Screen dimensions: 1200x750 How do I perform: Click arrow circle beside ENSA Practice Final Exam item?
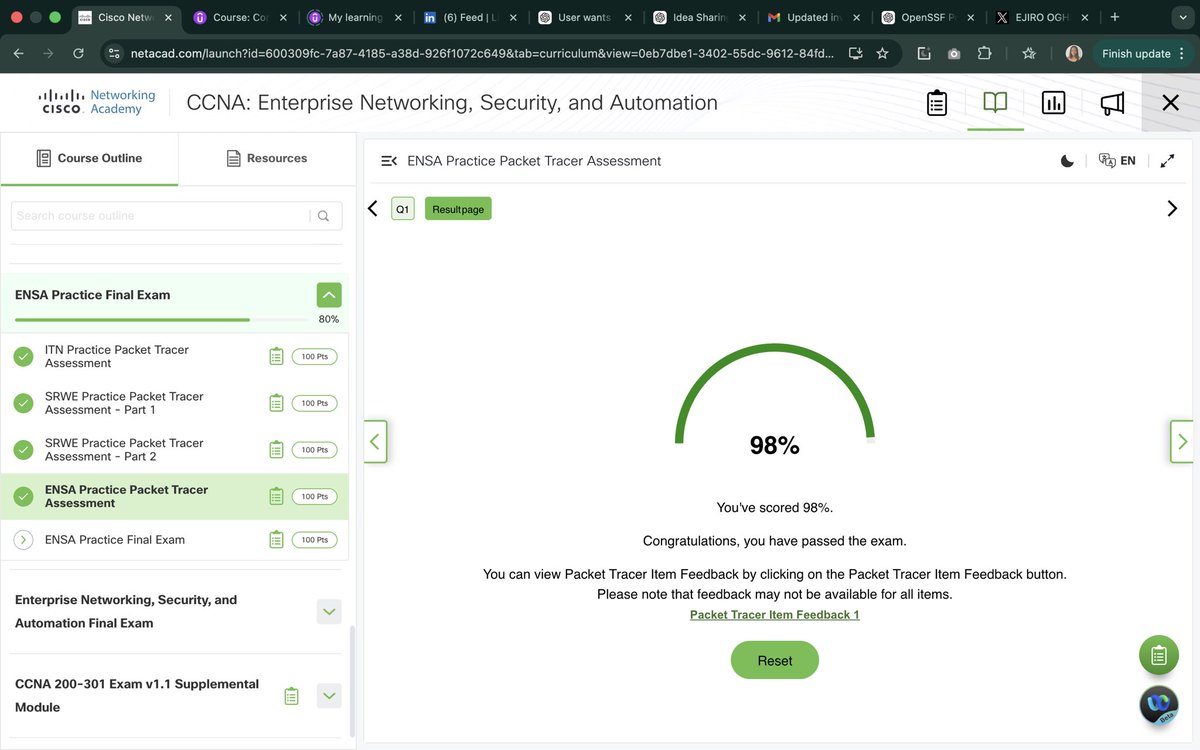[24, 540]
